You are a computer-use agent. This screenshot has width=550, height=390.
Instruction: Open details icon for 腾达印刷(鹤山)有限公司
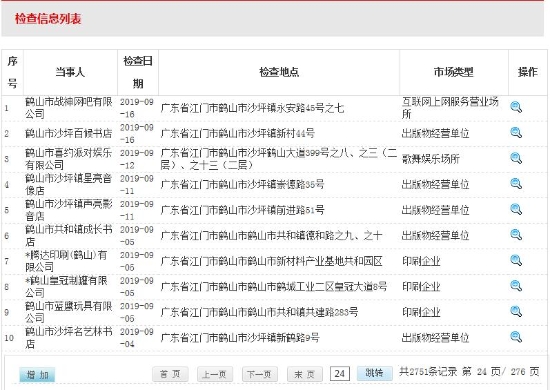pyautogui.click(x=516, y=261)
